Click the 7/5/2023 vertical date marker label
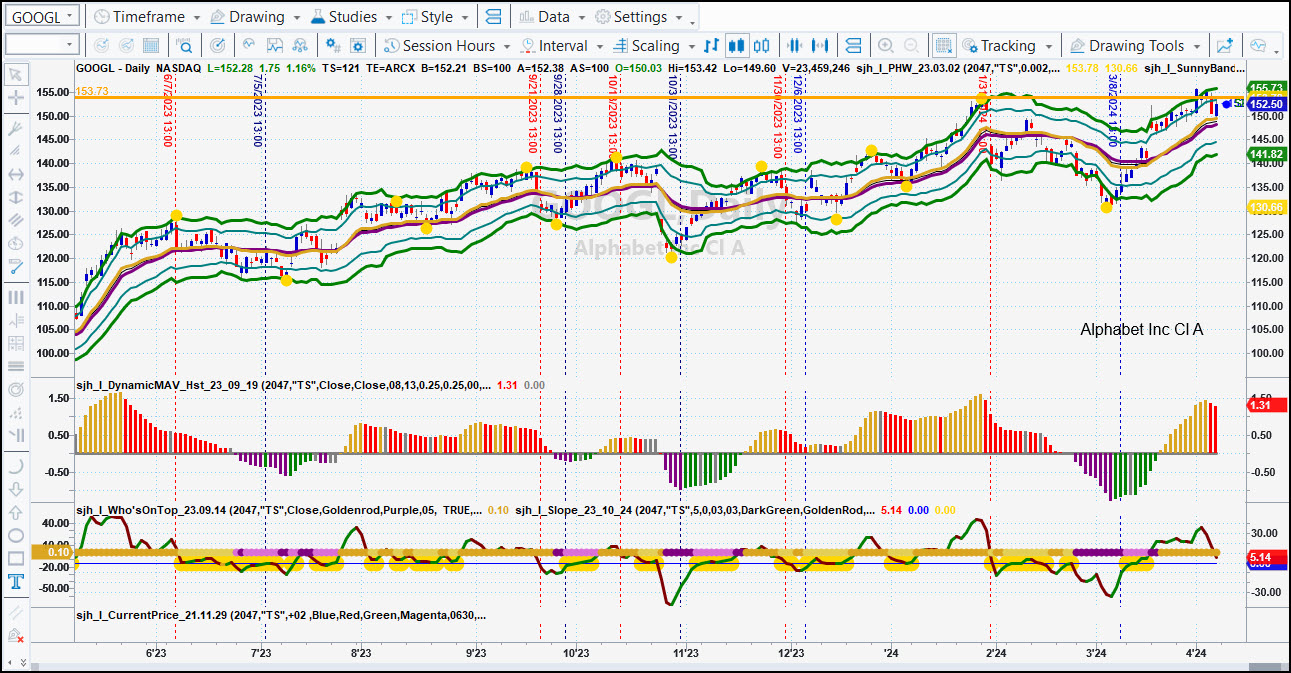 257,109
